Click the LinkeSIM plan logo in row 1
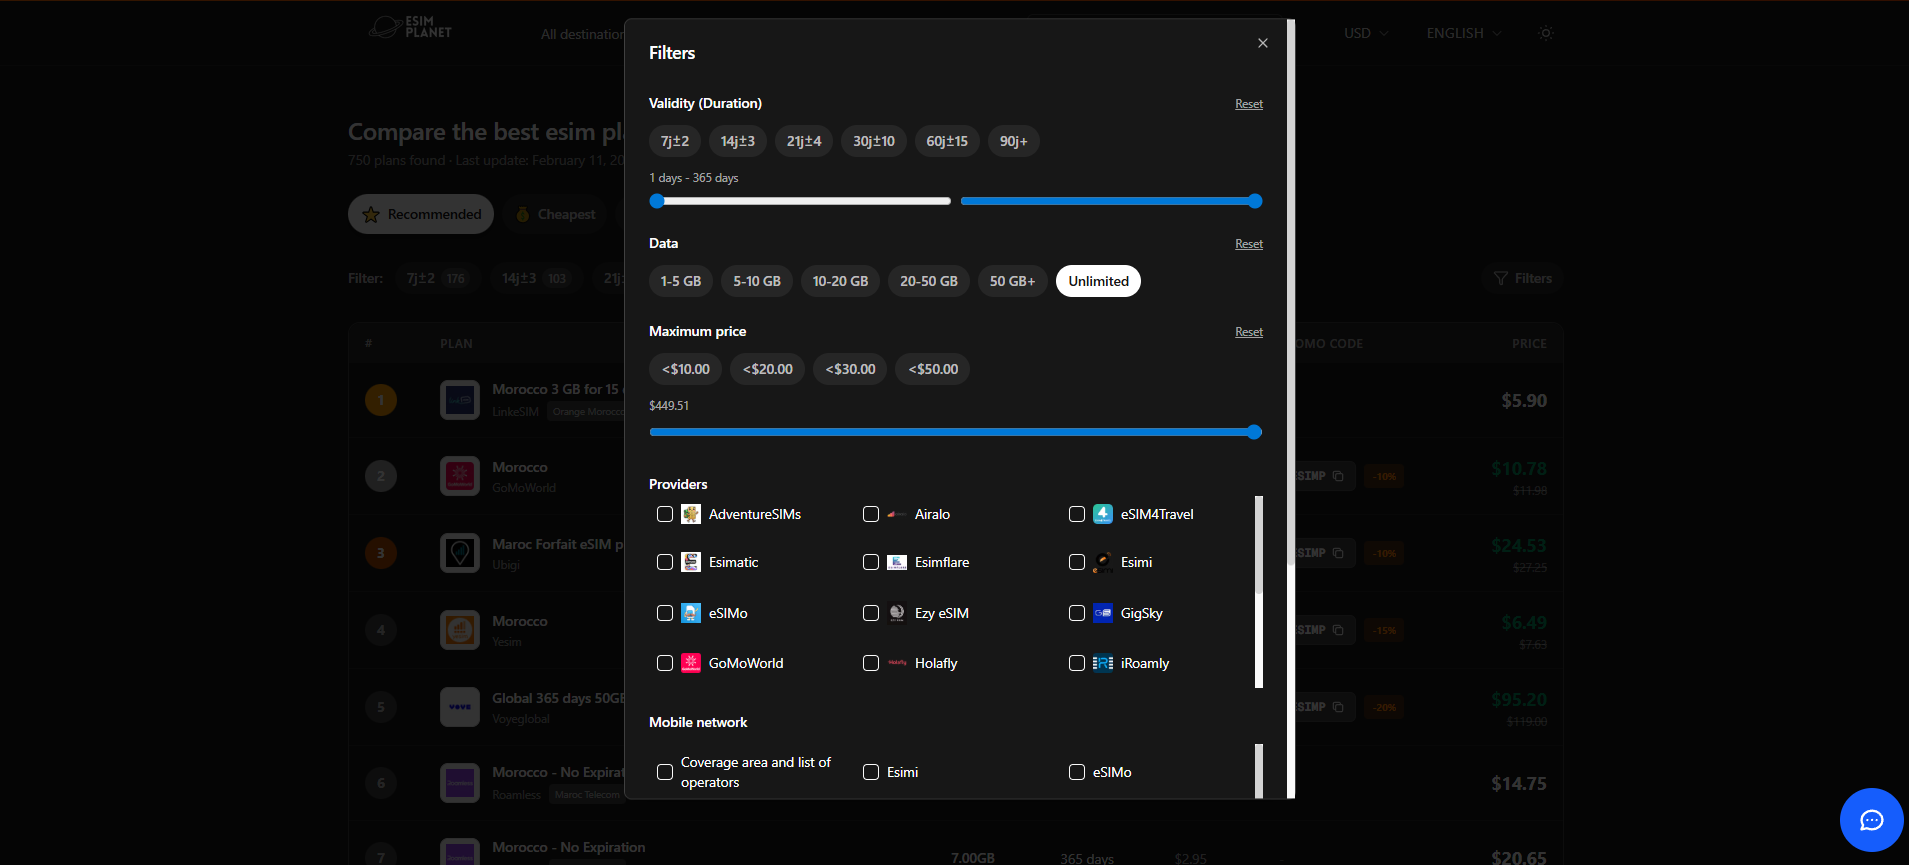 460,400
